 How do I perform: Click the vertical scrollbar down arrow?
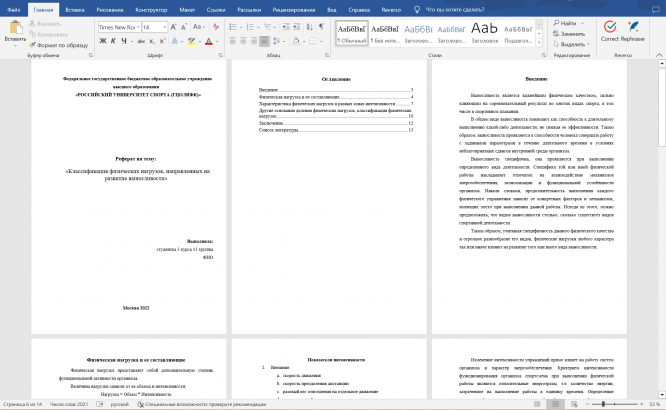click(661, 395)
